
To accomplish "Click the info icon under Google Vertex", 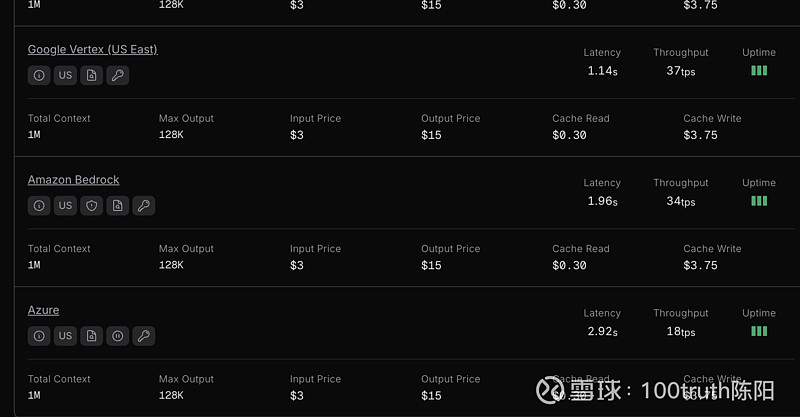I will pyautogui.click(x=39, y=75).
